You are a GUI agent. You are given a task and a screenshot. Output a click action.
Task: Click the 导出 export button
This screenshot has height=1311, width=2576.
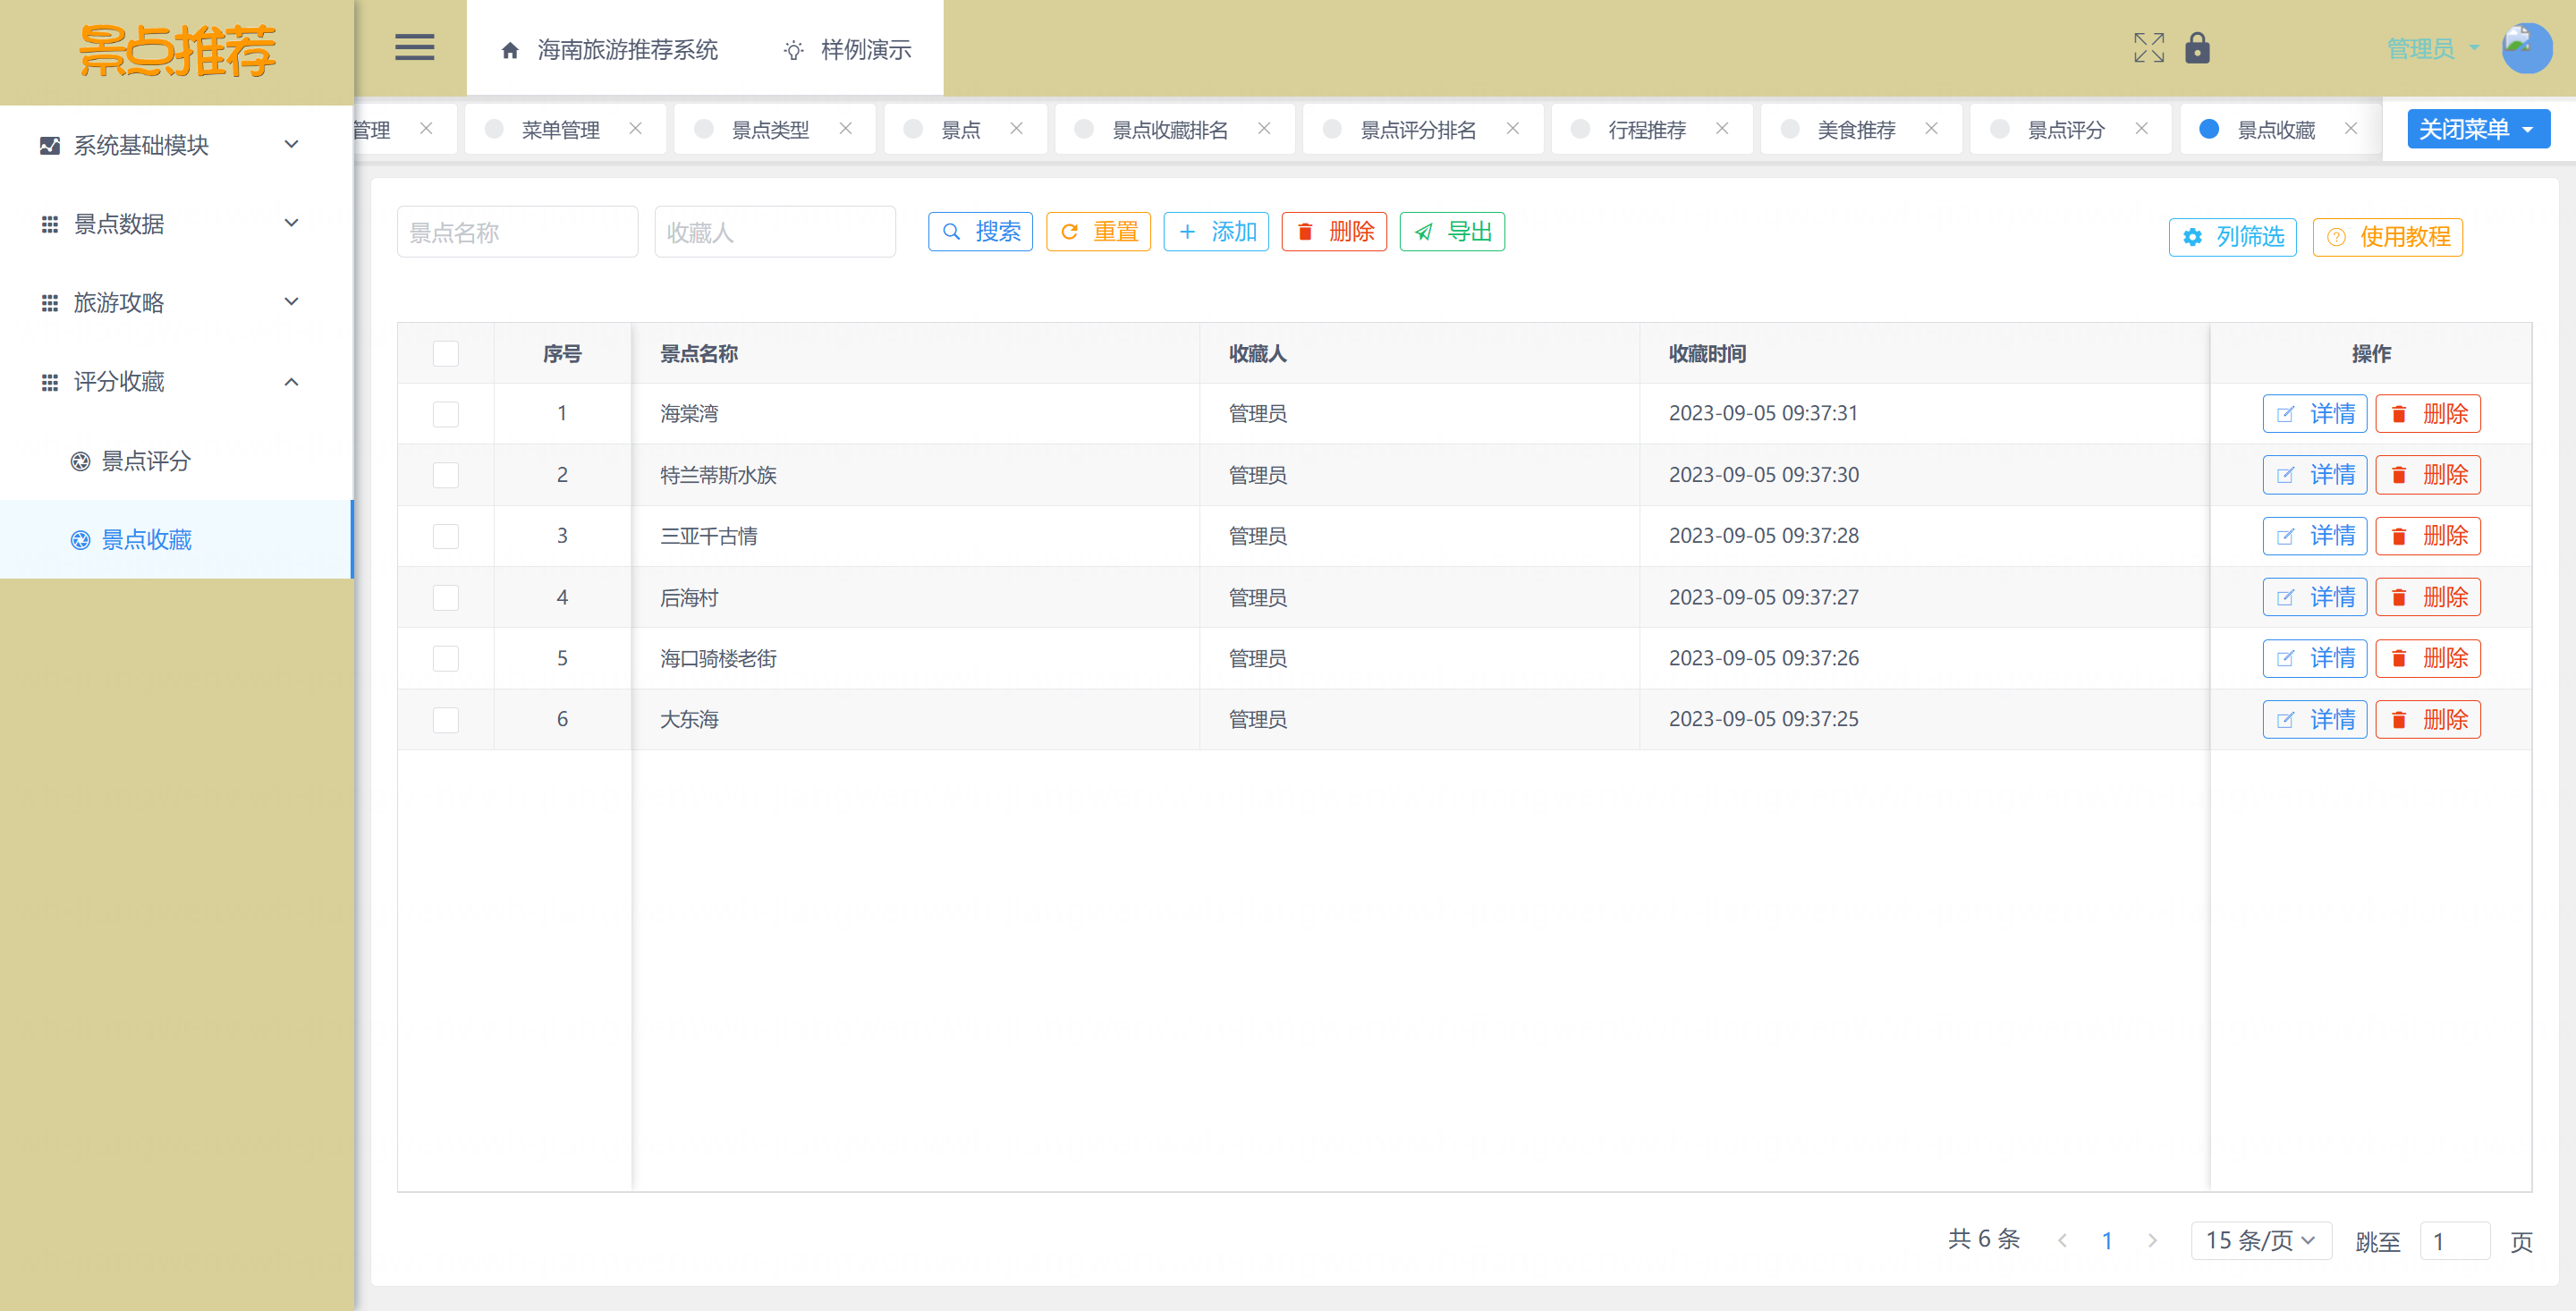pyautogui.click(x=1452, y=232)
